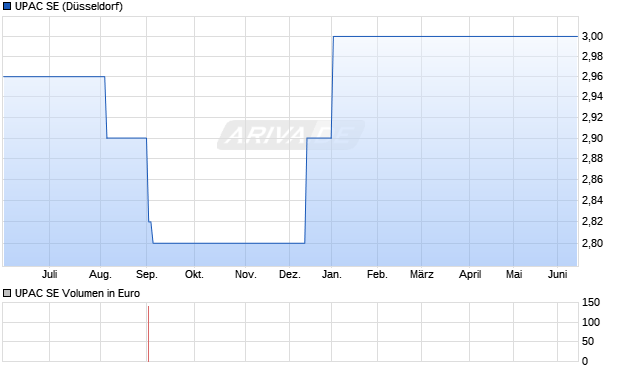The width and height of the screenshot is (620, 371).
Task: Click the 'Aug.' axis label
Action: (100, 274)
